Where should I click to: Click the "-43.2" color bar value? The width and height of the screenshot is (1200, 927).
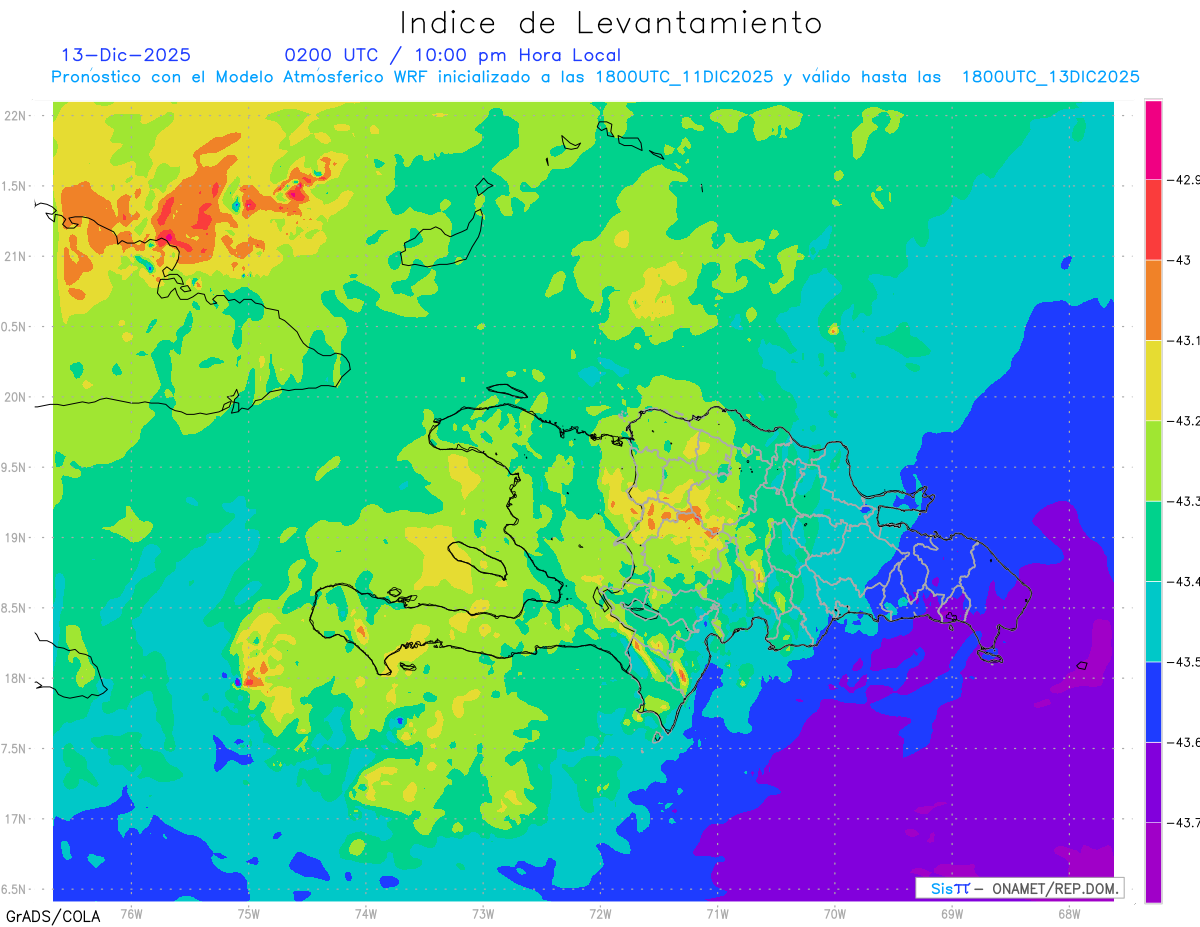pos(1184,421)
